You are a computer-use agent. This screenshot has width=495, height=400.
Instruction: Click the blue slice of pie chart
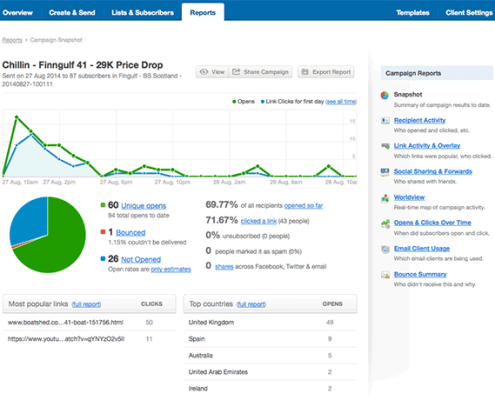(x=30, y=220)
